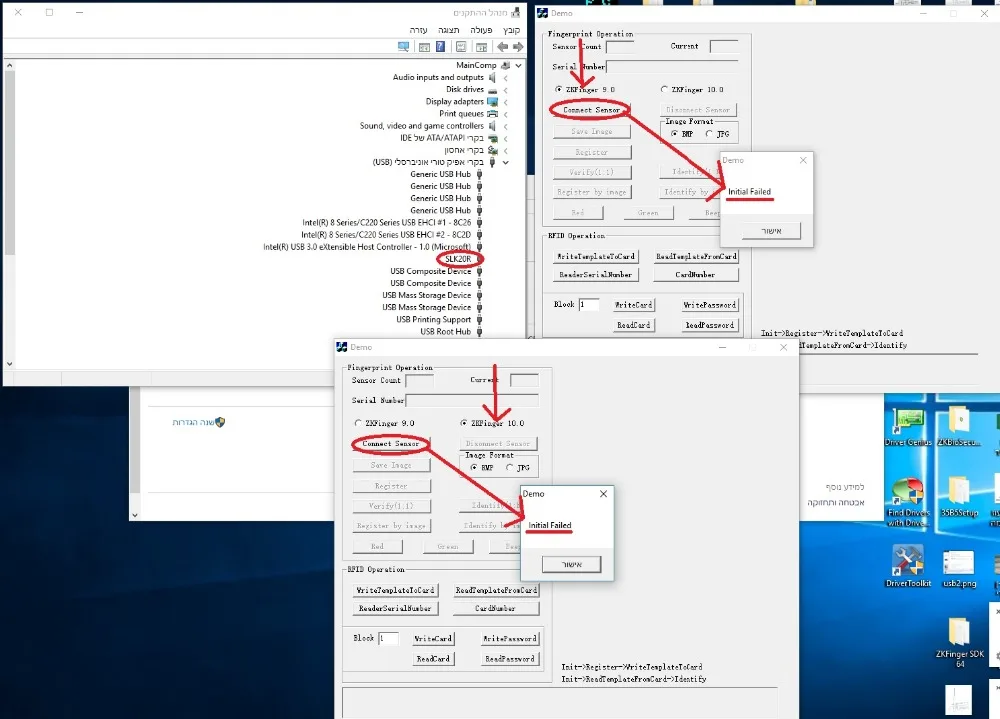Collapse the MainComp root node

518,65
